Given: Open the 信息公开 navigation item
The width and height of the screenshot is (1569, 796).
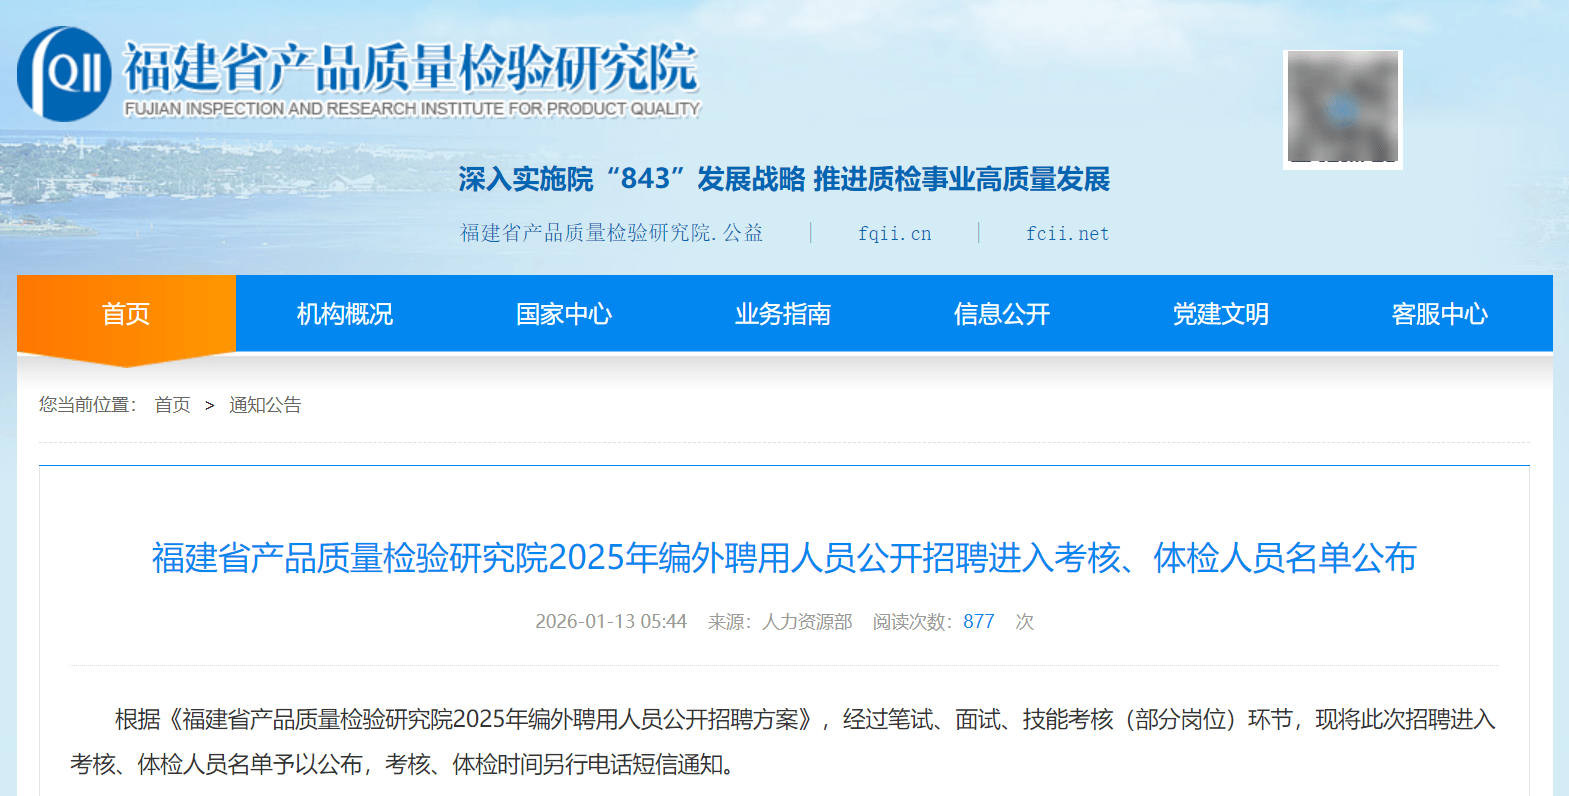Looking at the screenshot, I should click(1002, 314).
